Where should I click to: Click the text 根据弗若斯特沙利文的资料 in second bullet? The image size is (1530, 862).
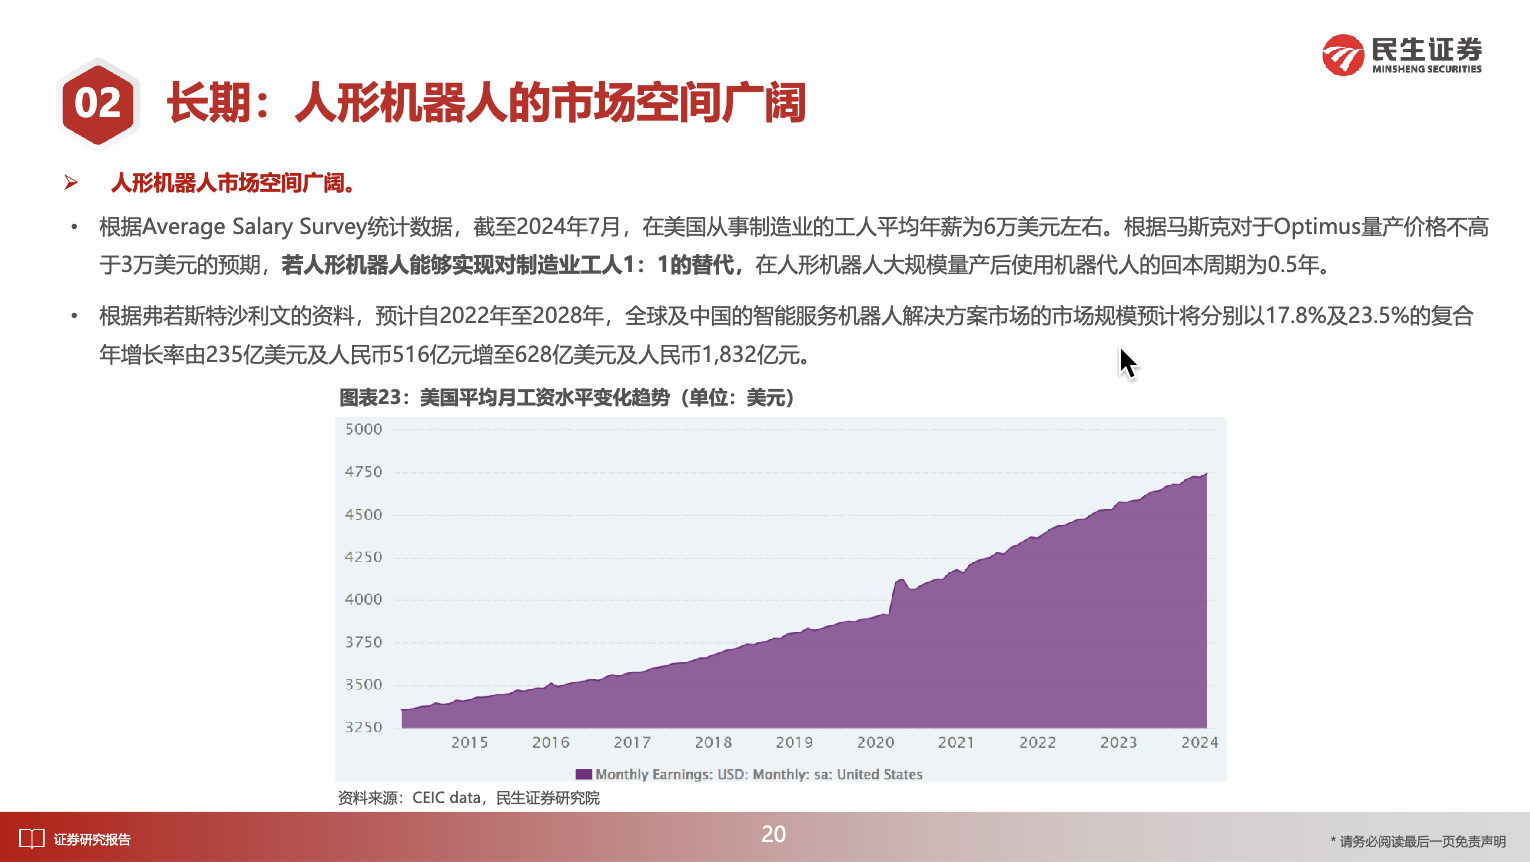point(227,316)
